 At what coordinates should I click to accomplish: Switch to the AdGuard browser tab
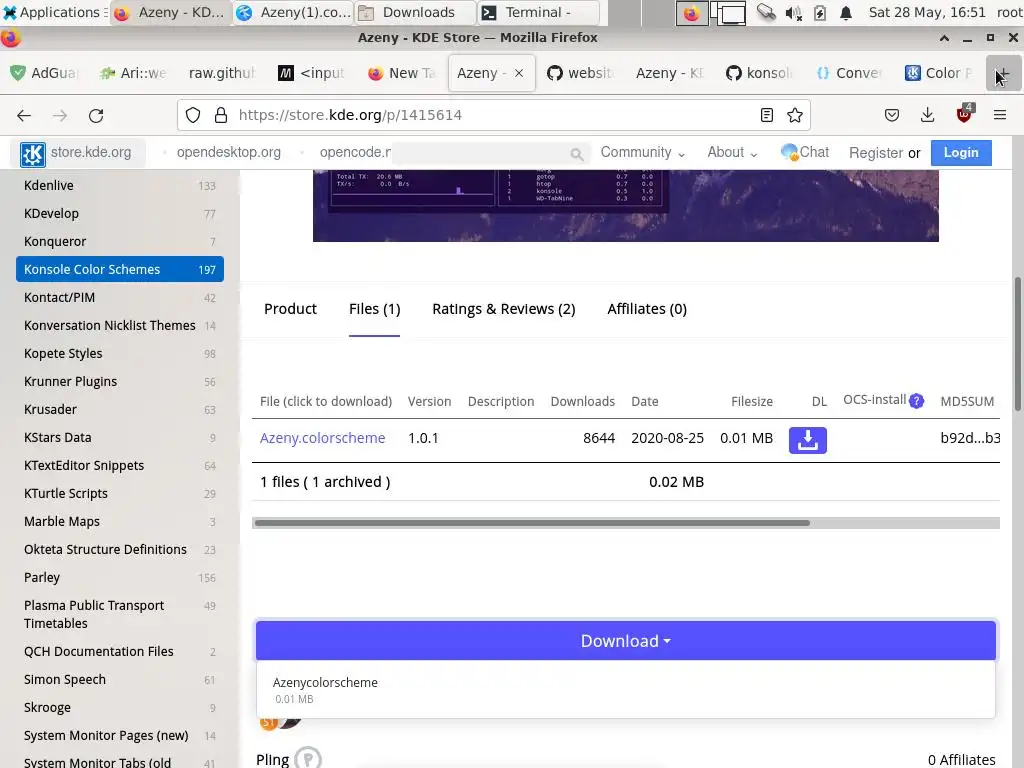[44, 73]
